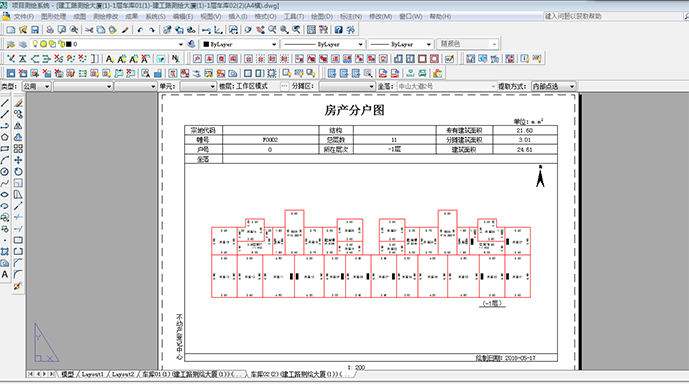
Task: Select the Rotate tool
Action: [x=18, y=172]
